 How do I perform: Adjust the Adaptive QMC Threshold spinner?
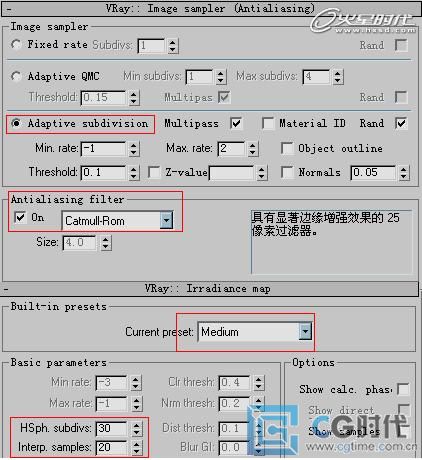[134, 98]
